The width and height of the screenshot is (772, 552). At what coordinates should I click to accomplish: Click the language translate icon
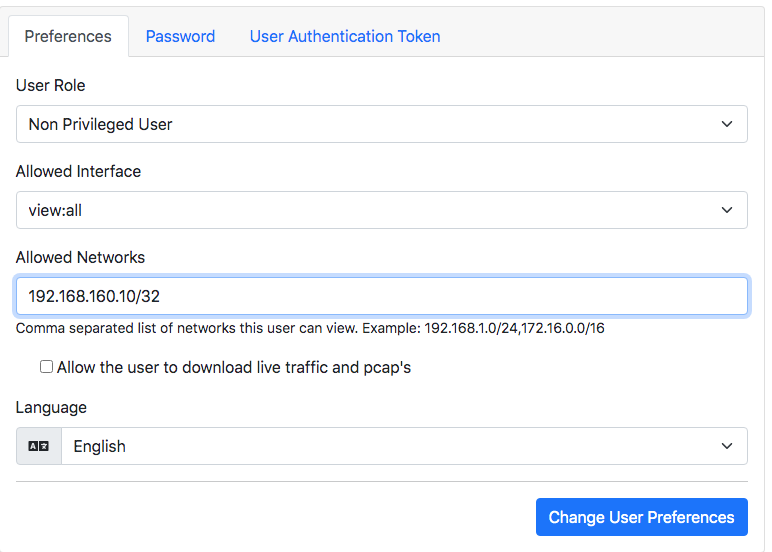coord(38,446)
